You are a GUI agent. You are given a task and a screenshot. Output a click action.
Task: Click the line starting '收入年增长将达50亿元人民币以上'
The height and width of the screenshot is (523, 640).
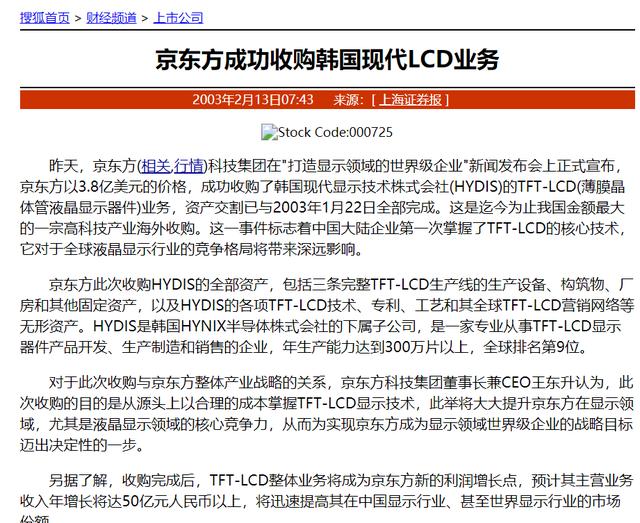[320, 501]
